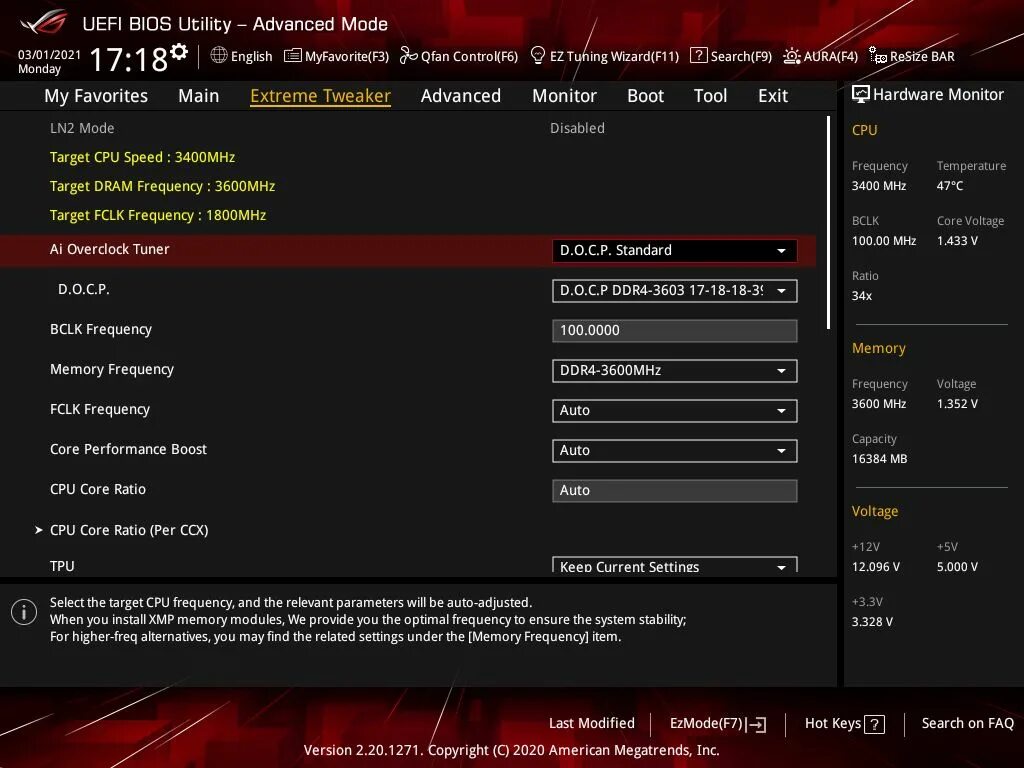Change the BIOS language from English
The height and width of the screenshot is (768, 1024).
(x=241, y=56)
